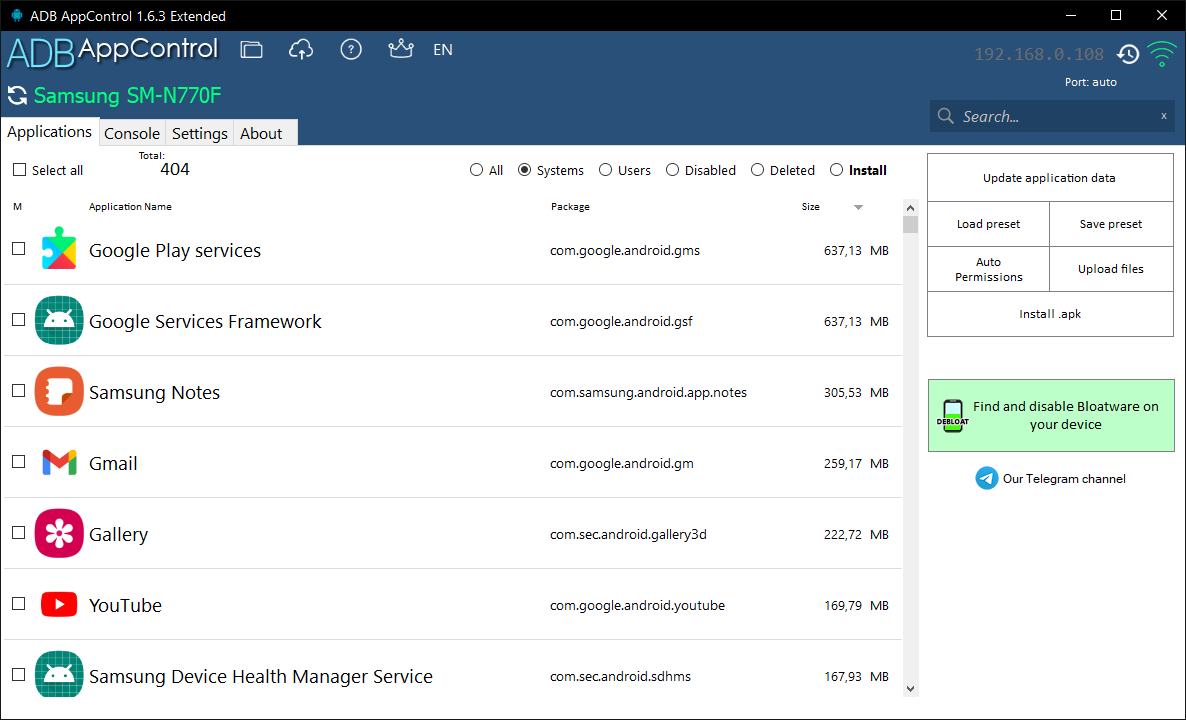Screen dimensions: 1186x720
Task: Click the Debloat phone icon
Action: [x=953, y=416]
